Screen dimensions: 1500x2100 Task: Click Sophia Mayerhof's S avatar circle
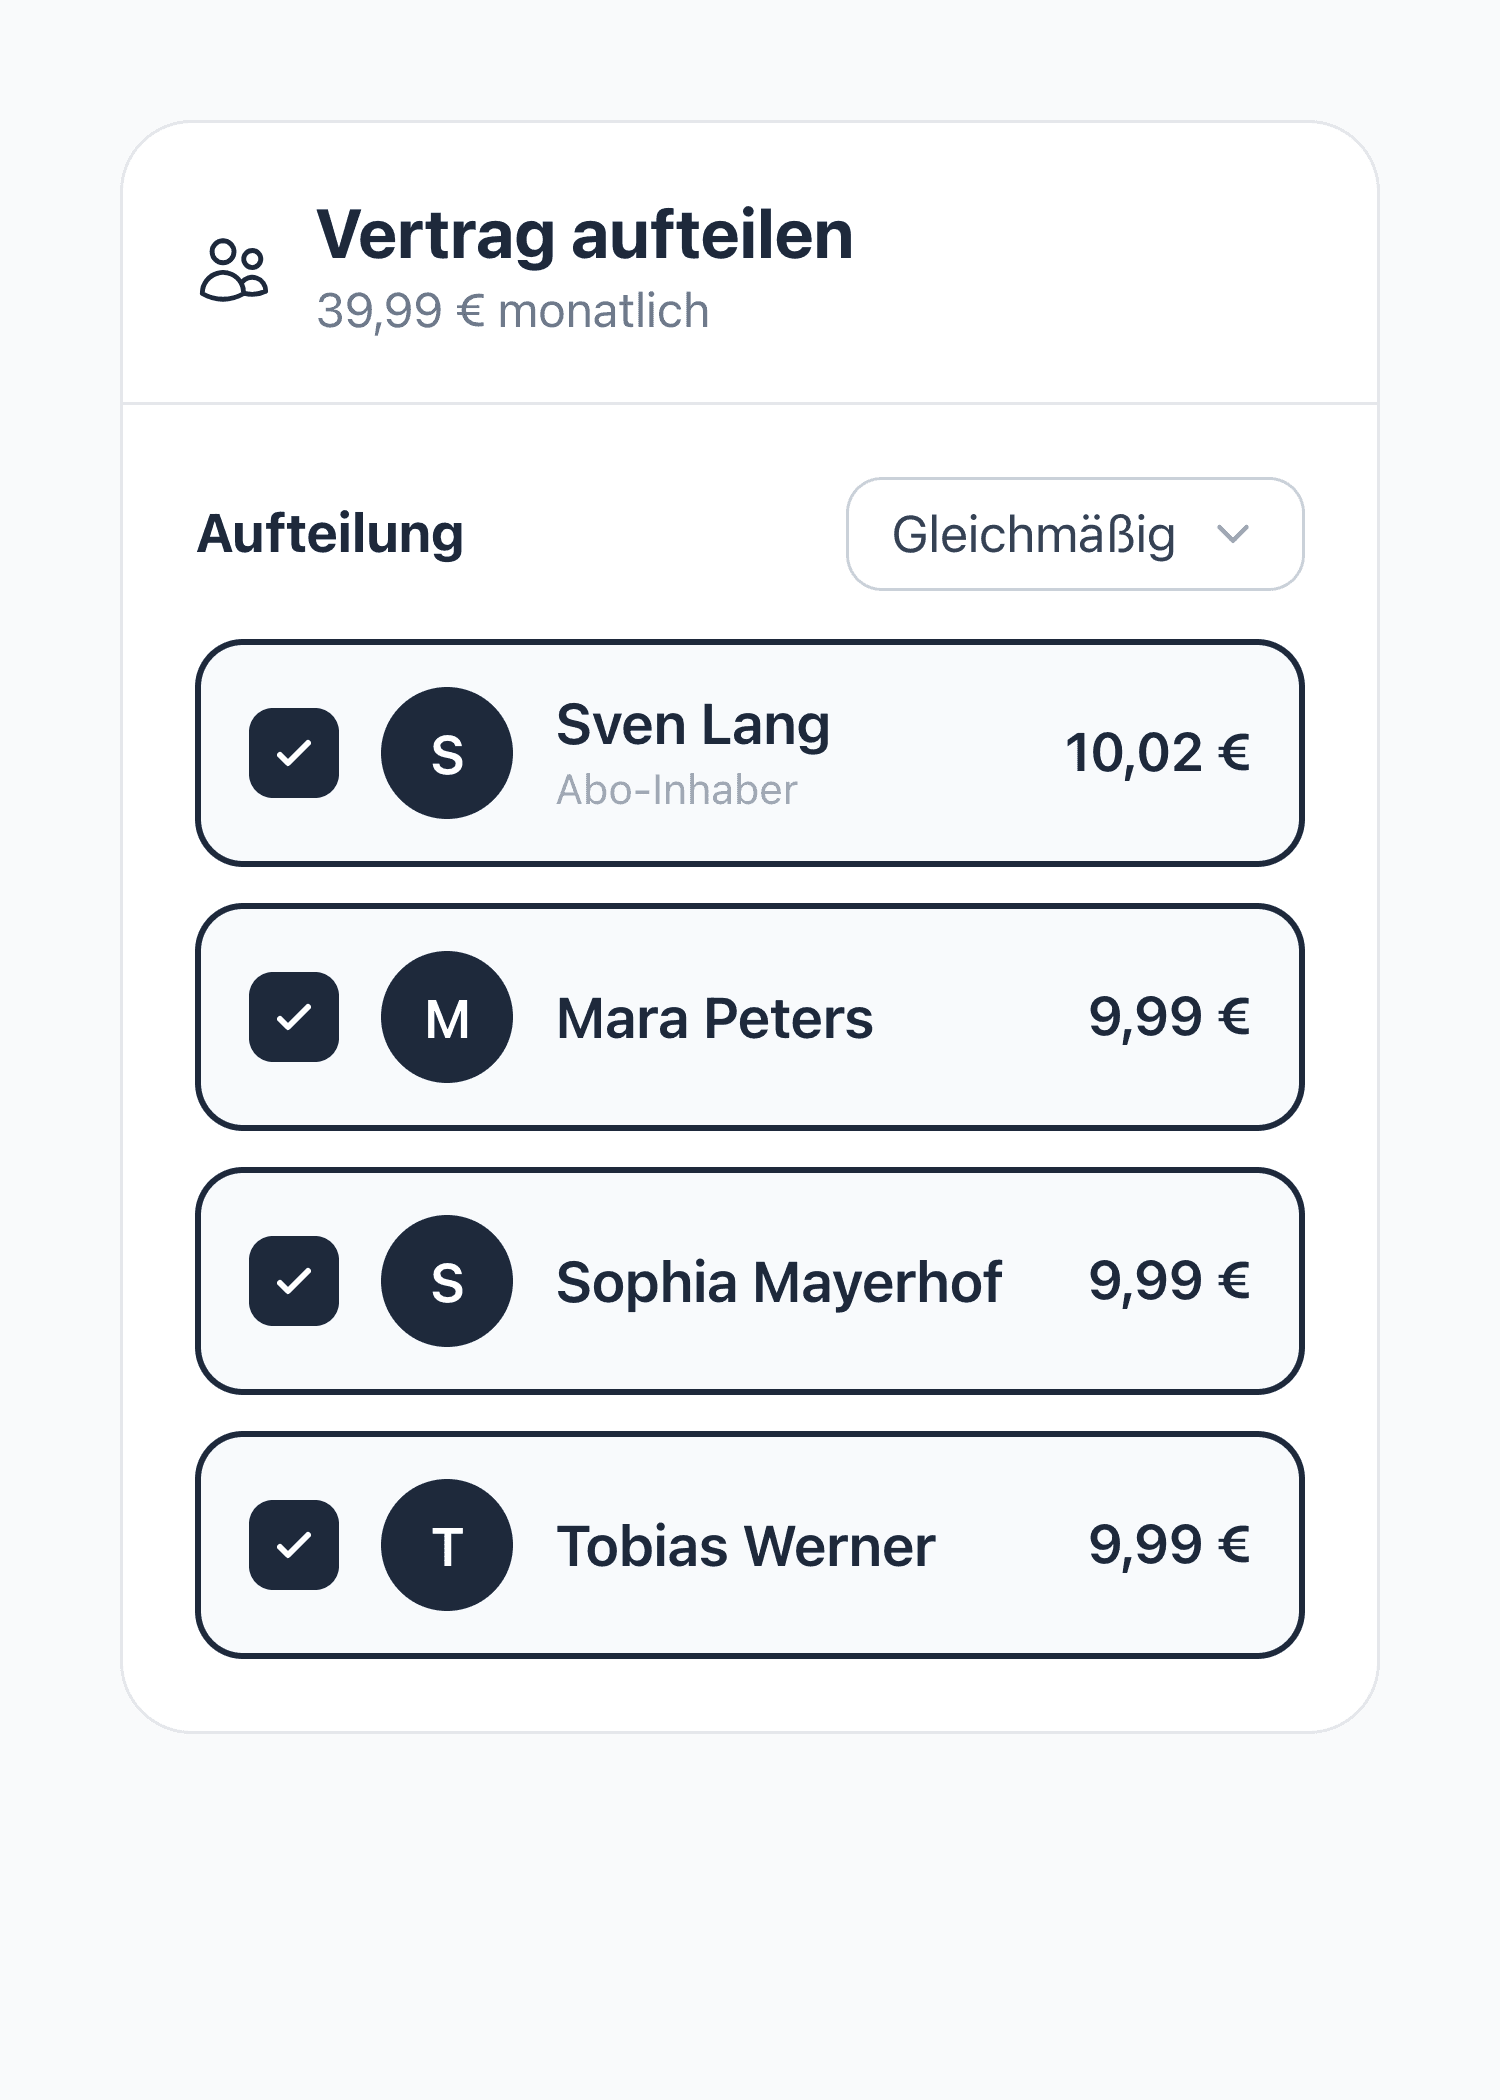pyautogui.click(x=447, y=1281)
